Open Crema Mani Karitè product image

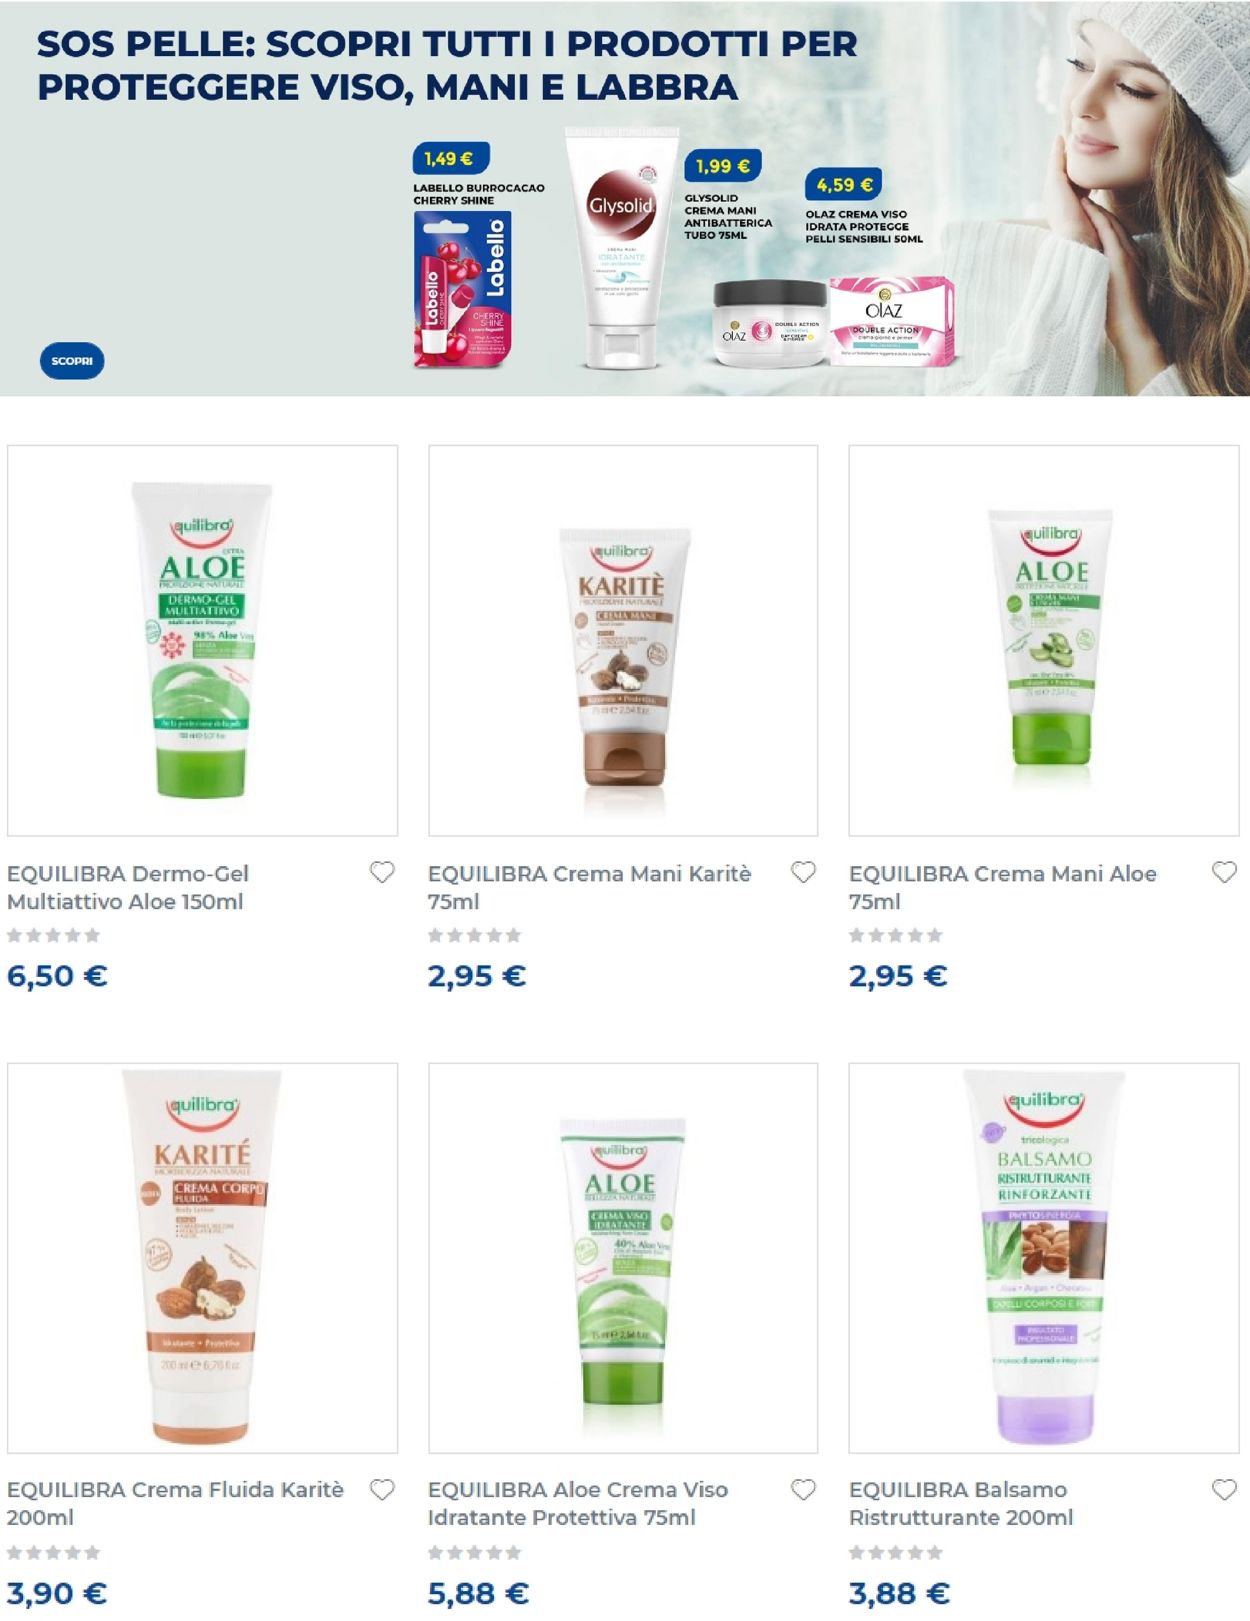point(623,640)
